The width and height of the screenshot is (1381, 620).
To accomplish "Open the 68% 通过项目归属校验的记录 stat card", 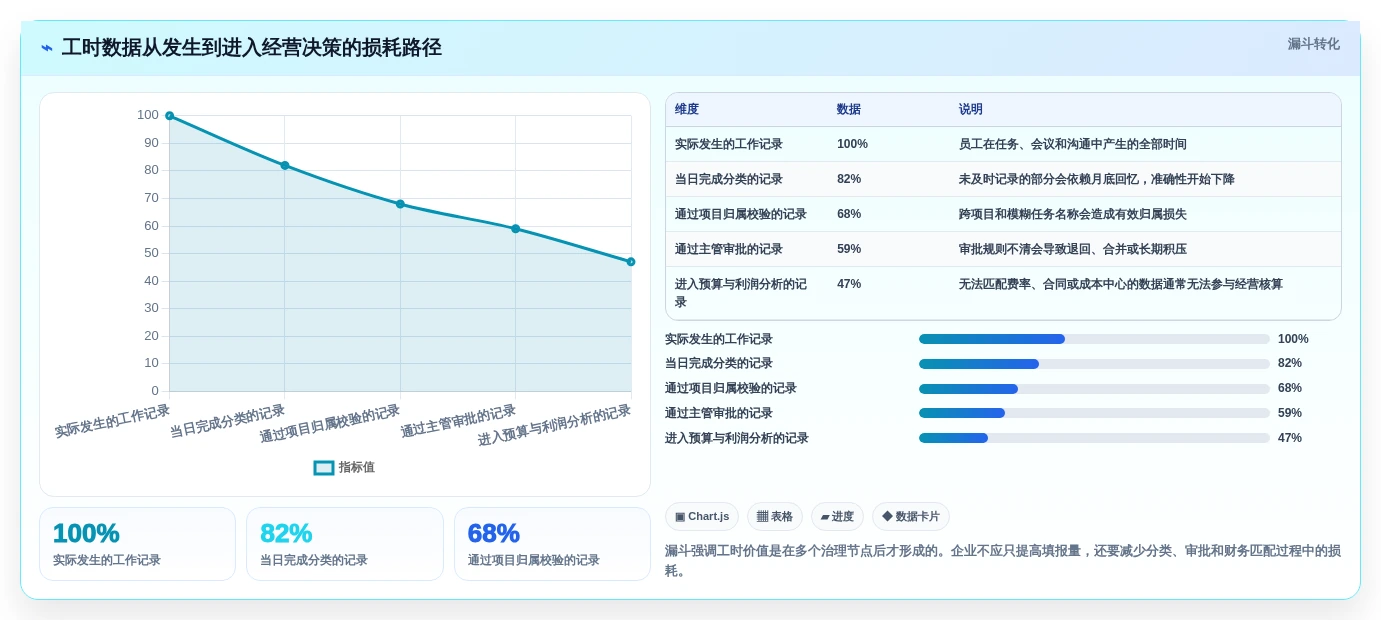I will [x=552, y=544].
